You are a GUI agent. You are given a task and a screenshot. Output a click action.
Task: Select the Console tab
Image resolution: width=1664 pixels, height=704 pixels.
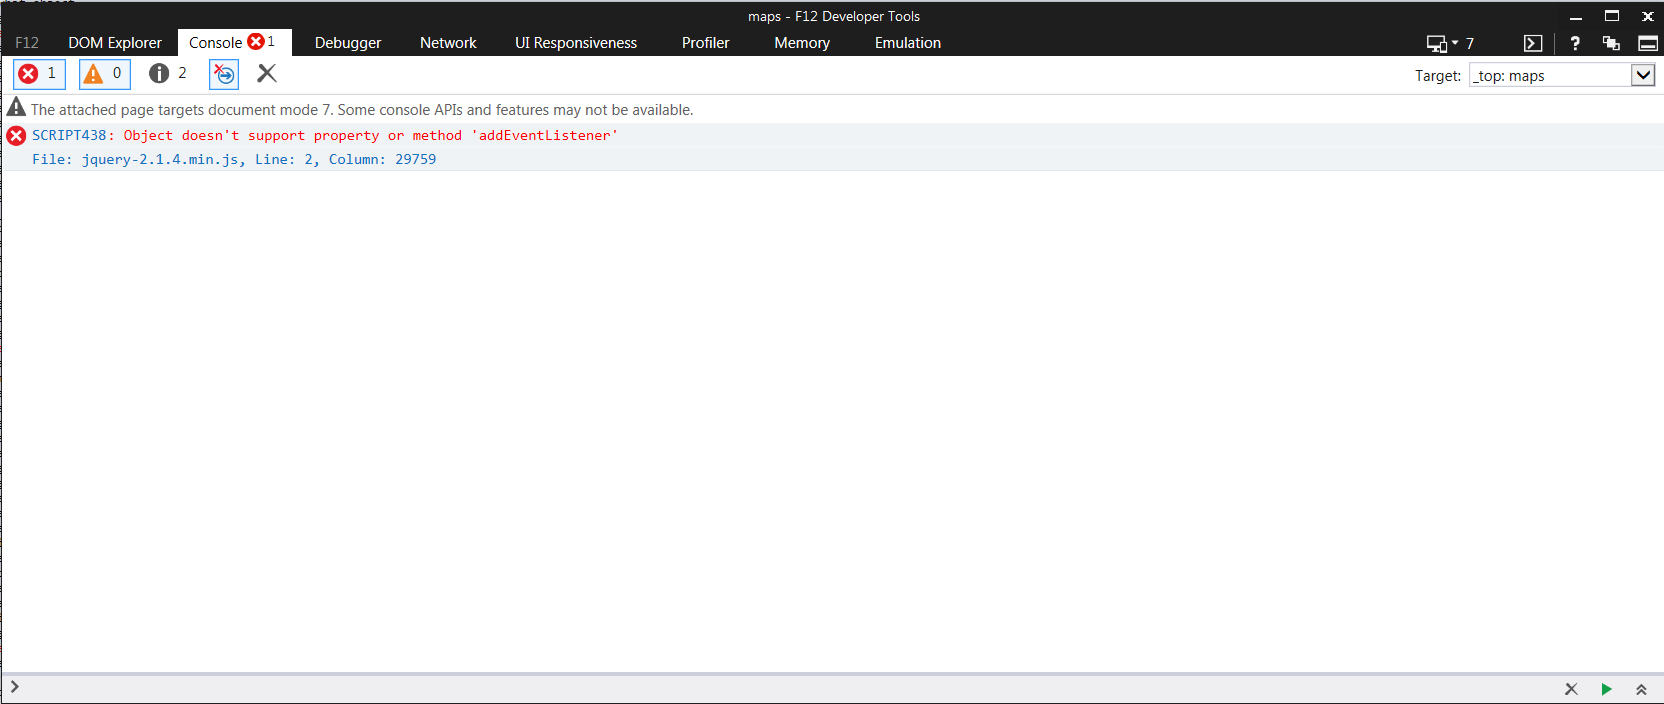[234, 43]
